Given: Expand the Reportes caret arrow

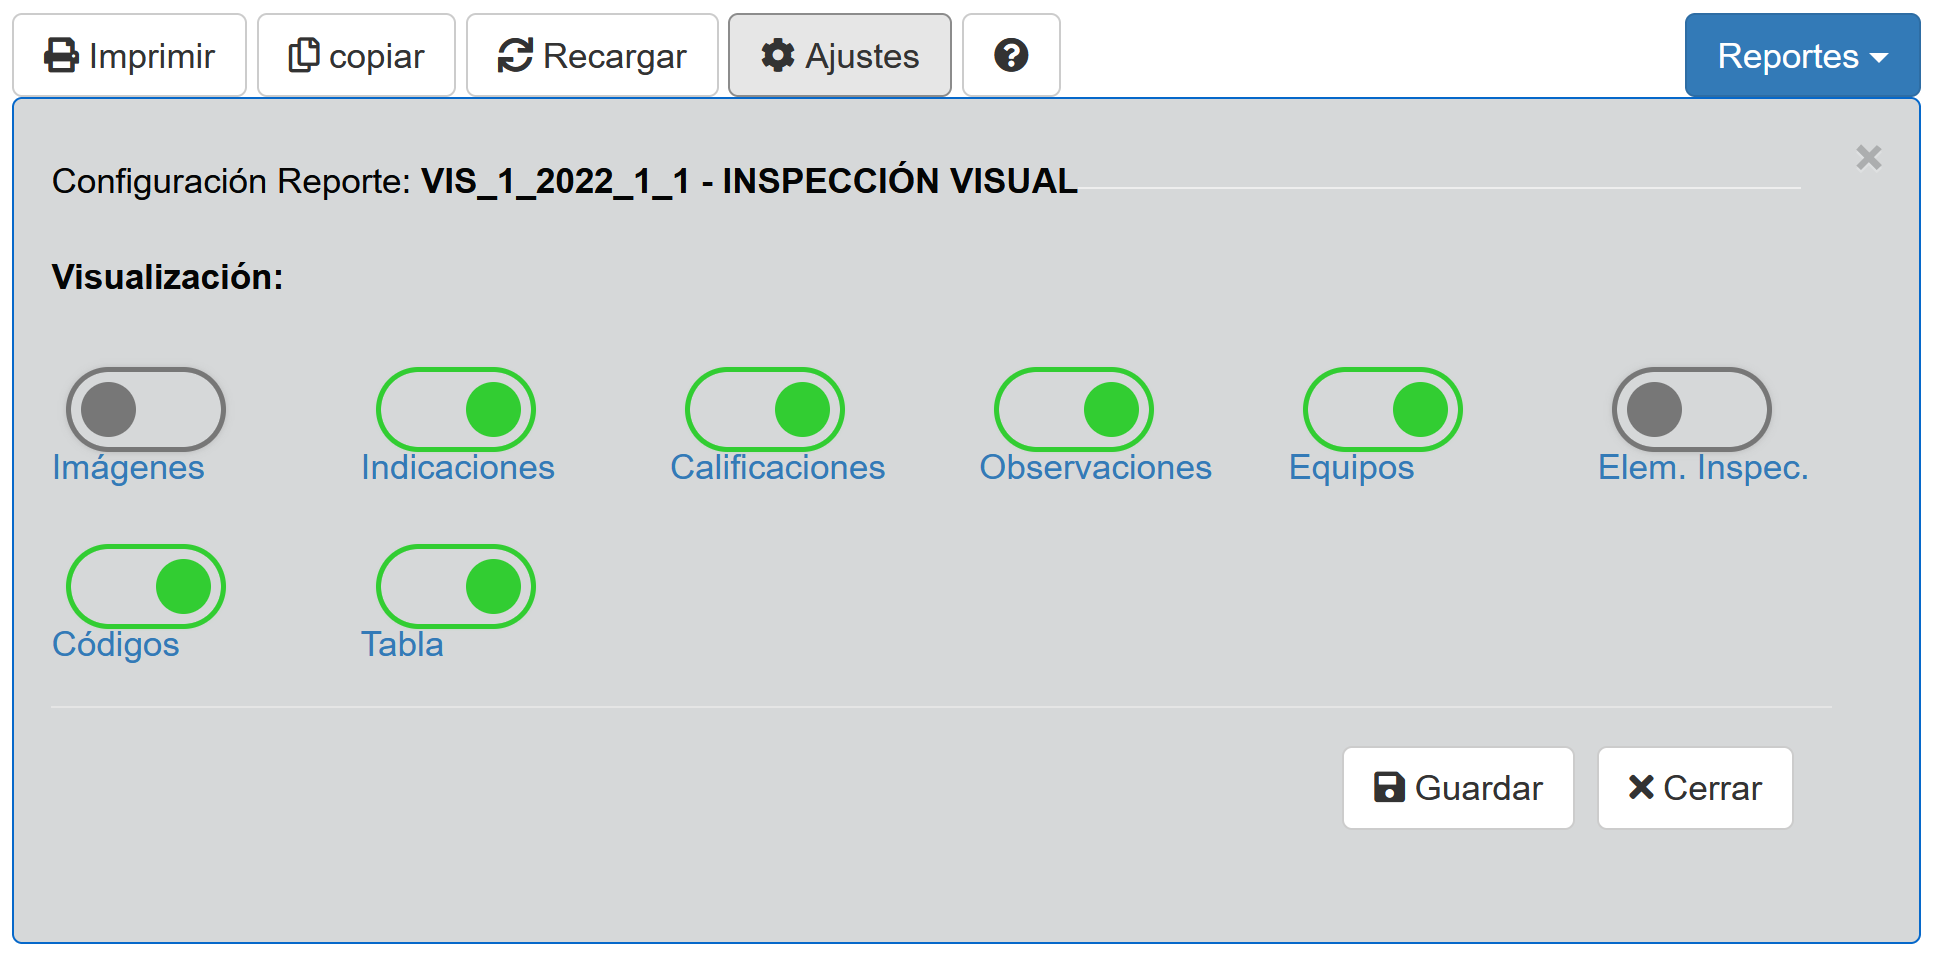Looking at the screenshot, I should 1880,58.
